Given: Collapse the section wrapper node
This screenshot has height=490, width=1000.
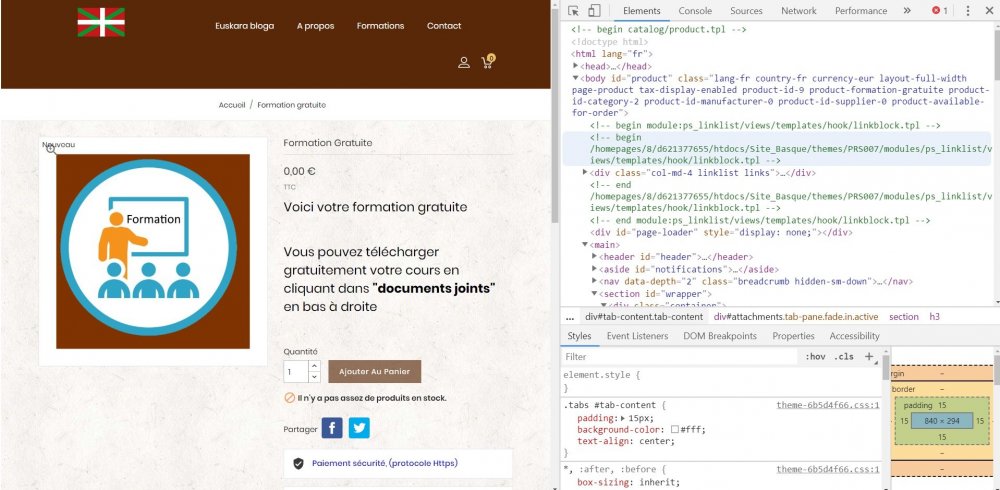Looking at the screenshot, I should point(594,293).
